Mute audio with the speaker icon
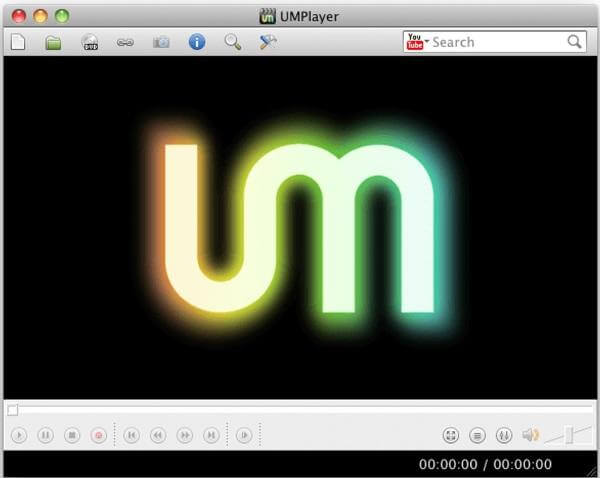600x478 pixels. [530, 435]
